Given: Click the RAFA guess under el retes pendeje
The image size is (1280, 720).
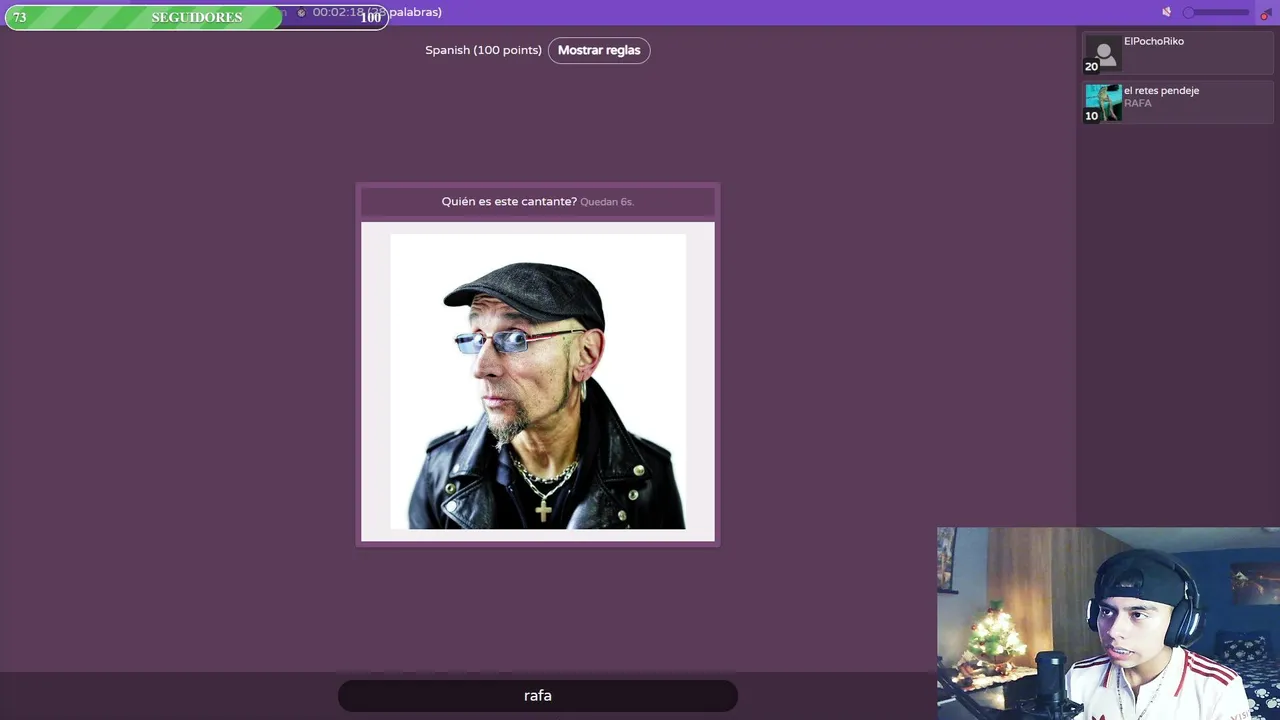Looking at the screenshot, I should [1138, 103].
